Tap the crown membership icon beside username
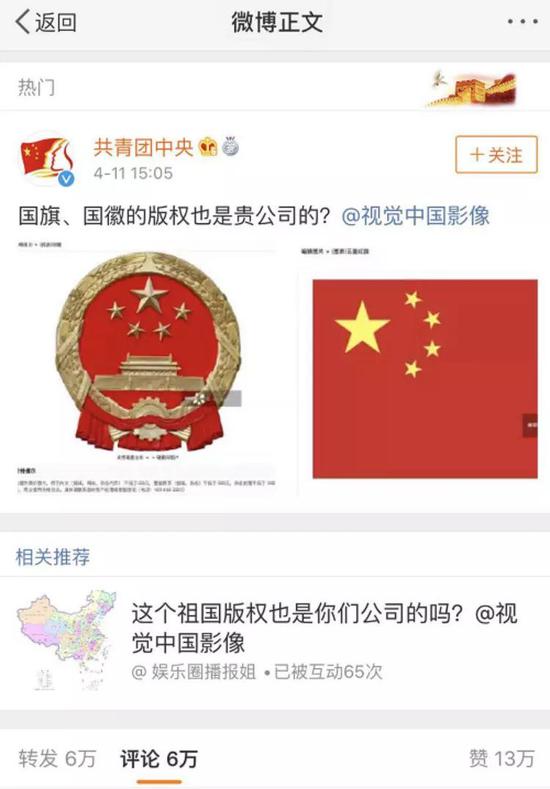550x789 pixels. 208,147
